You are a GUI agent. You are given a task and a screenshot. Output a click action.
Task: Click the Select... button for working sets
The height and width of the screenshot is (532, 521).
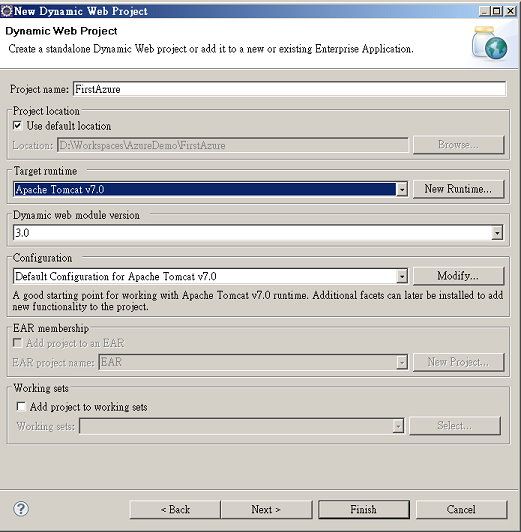click(x=455, y=425)
